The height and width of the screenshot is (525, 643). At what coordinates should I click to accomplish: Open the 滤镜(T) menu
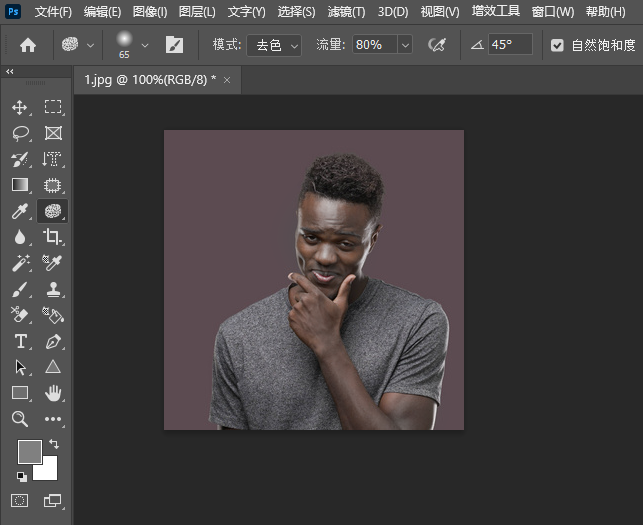[345, 12]
